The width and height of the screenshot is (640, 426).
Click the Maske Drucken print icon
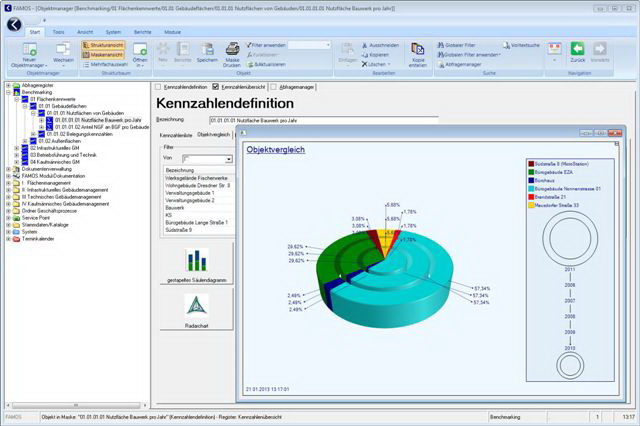pos(232,50)
